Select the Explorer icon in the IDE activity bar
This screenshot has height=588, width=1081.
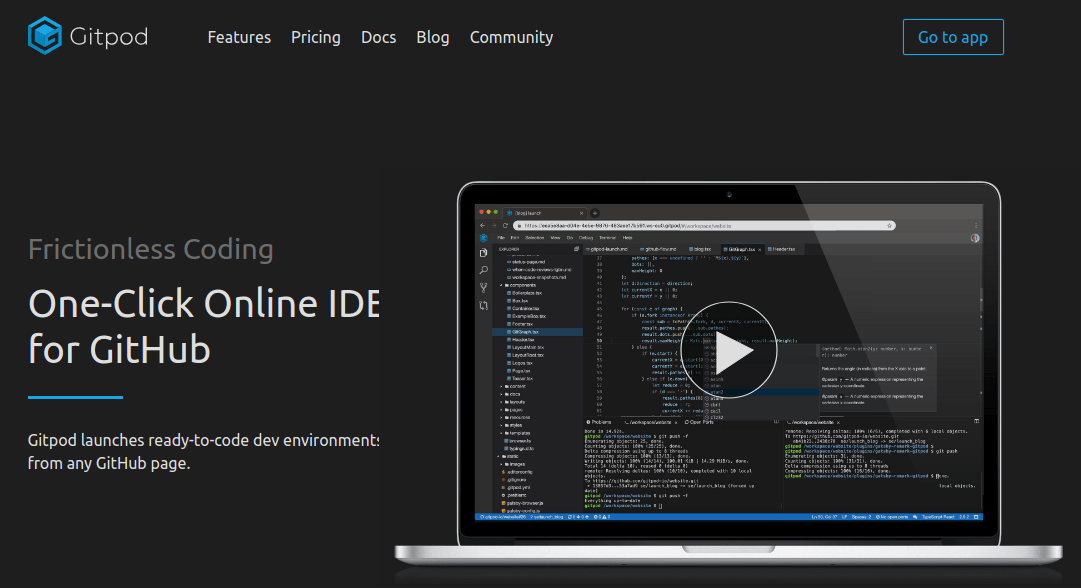482,253
